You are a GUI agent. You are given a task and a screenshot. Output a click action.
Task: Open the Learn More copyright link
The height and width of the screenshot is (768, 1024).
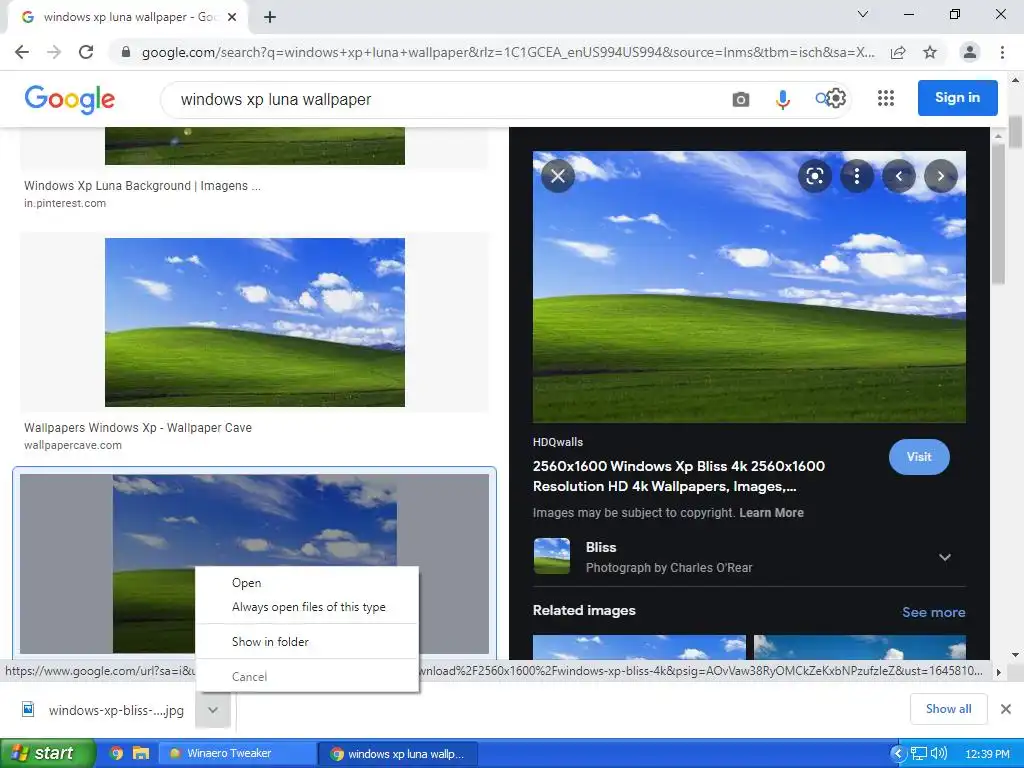771,513
